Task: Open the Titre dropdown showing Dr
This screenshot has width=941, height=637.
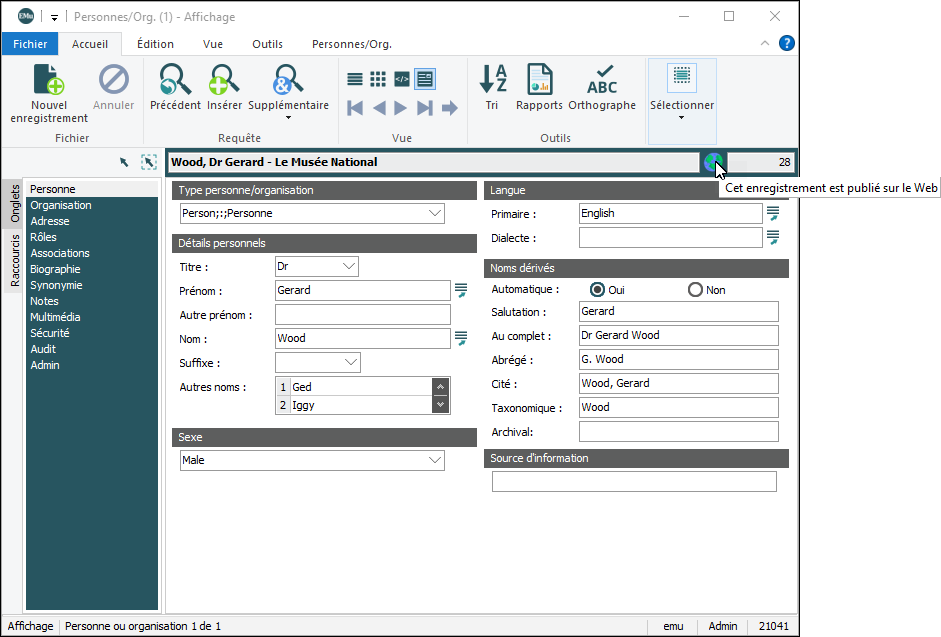Action: [x=348, y=266]
